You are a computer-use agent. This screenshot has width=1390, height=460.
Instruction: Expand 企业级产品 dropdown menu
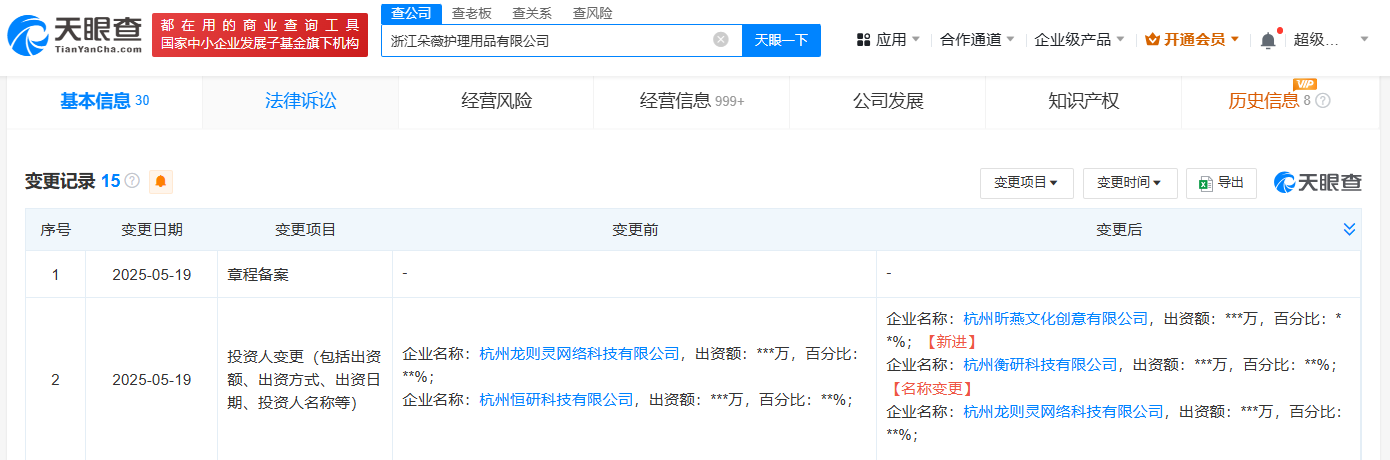(1079, 40)
